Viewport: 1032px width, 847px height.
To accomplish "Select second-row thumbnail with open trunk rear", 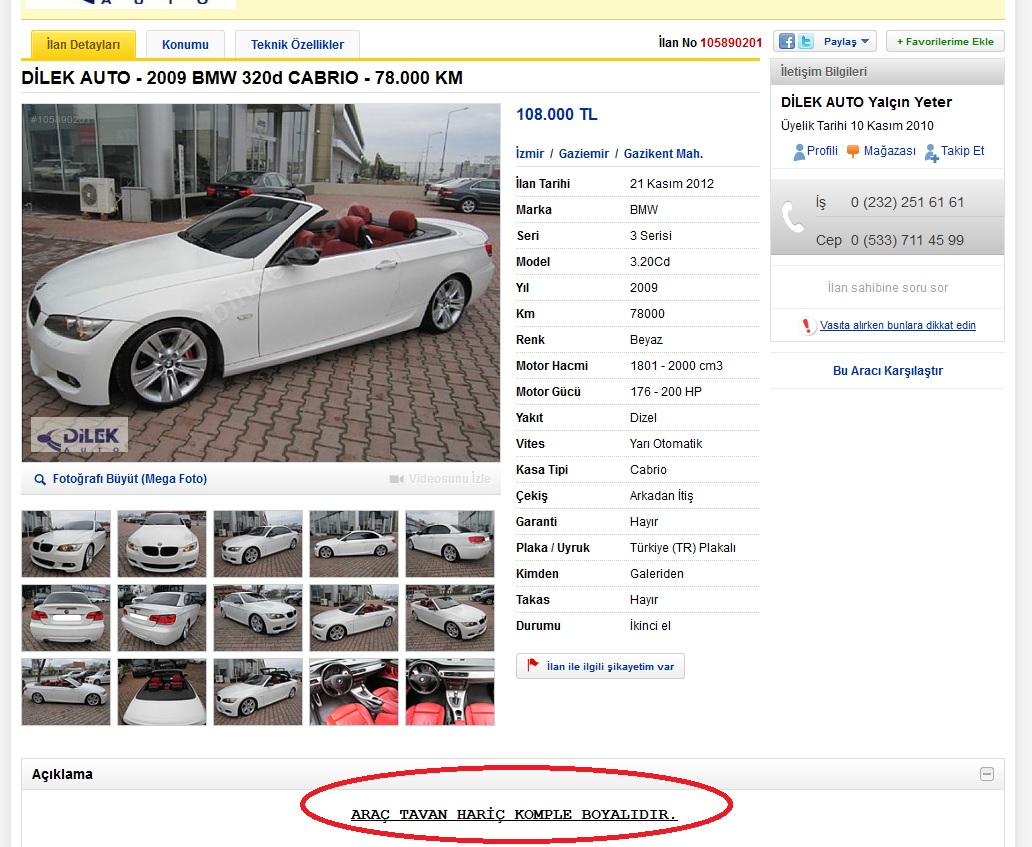I will pos(162,618).
